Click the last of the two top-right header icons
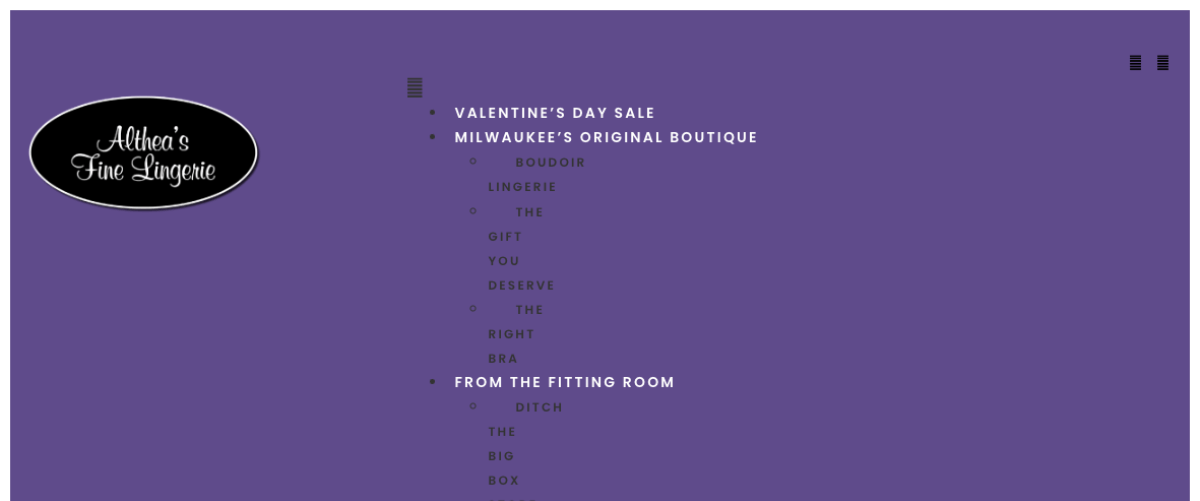Screen dimensions: 1200x501 [x=1163, y=63]
